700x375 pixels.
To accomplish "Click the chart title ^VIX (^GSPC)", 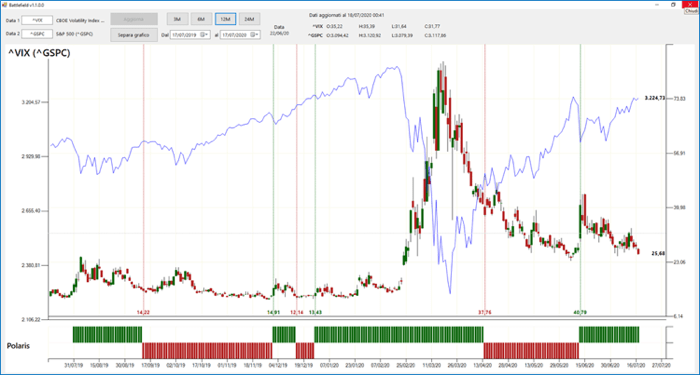I will click(x=39, y=53).
